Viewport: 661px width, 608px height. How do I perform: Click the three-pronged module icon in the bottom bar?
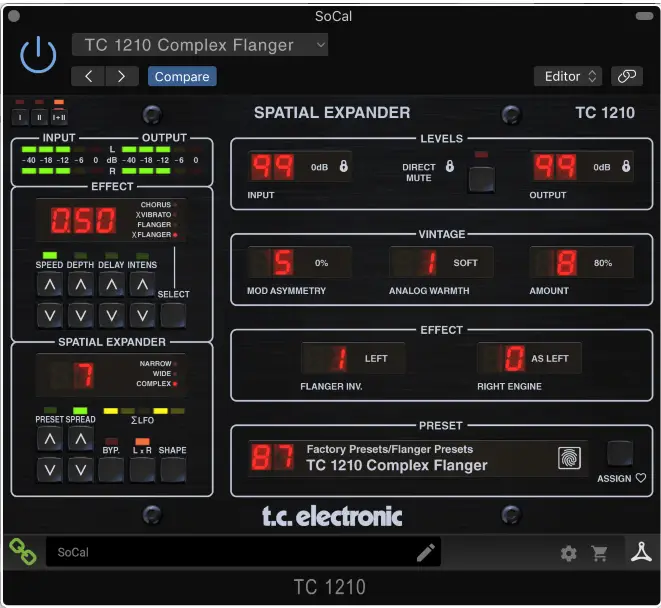pos(641,552)
